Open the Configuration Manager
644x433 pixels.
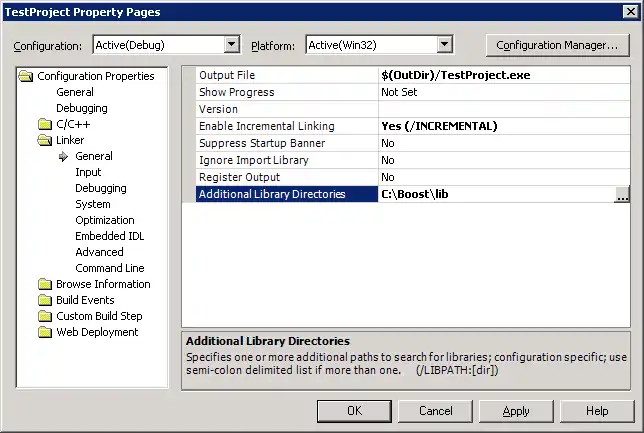(557, 45)
